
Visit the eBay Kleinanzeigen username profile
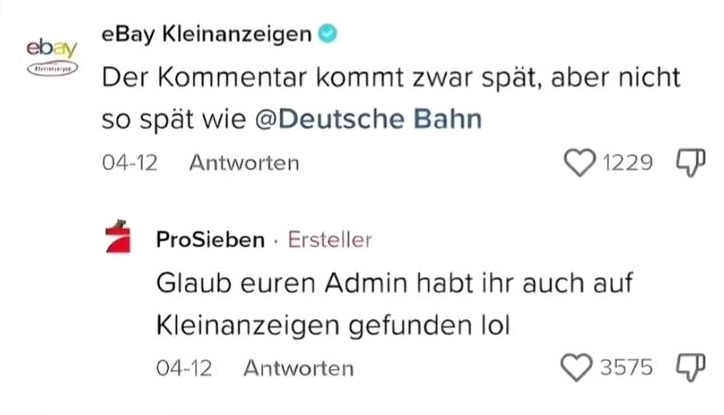coord(207,34)
